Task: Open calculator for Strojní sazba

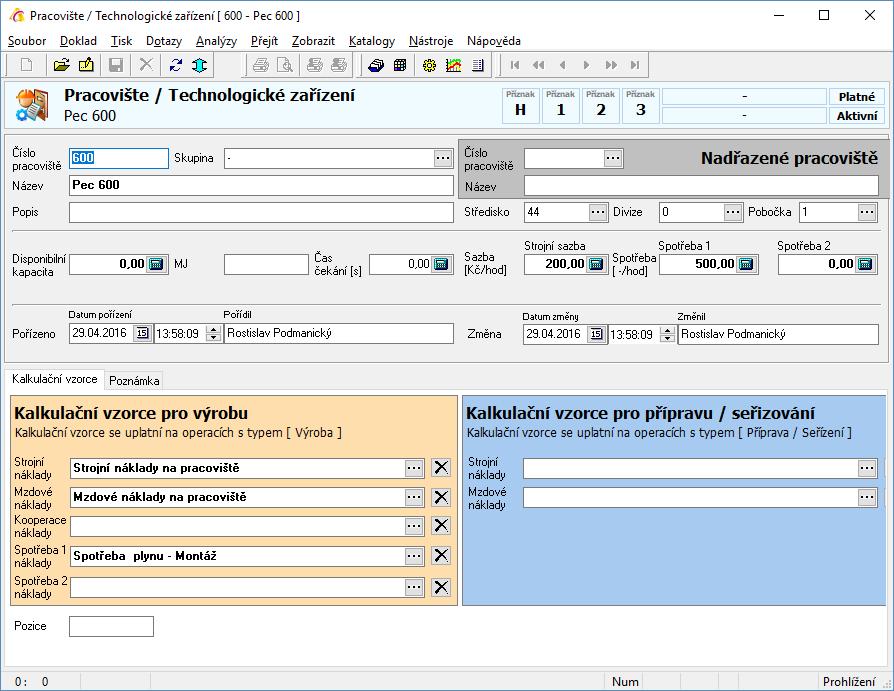Action: [x=596, y=264]
